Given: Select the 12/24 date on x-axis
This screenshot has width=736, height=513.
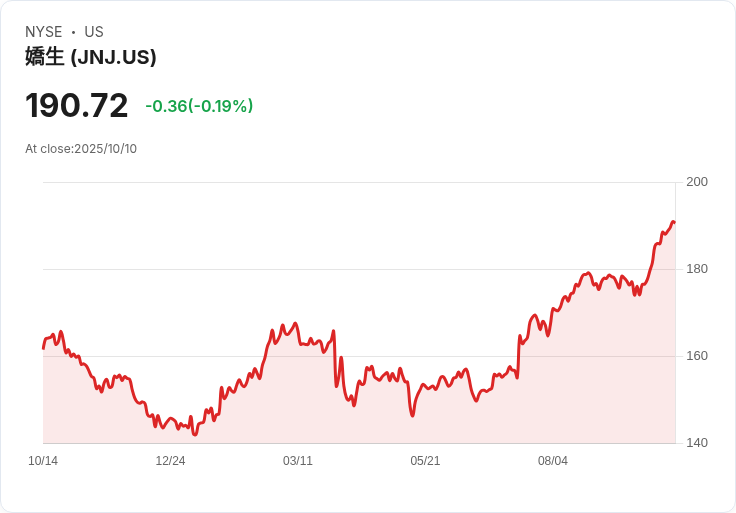Looking at the screenshot, I should 170,461.
